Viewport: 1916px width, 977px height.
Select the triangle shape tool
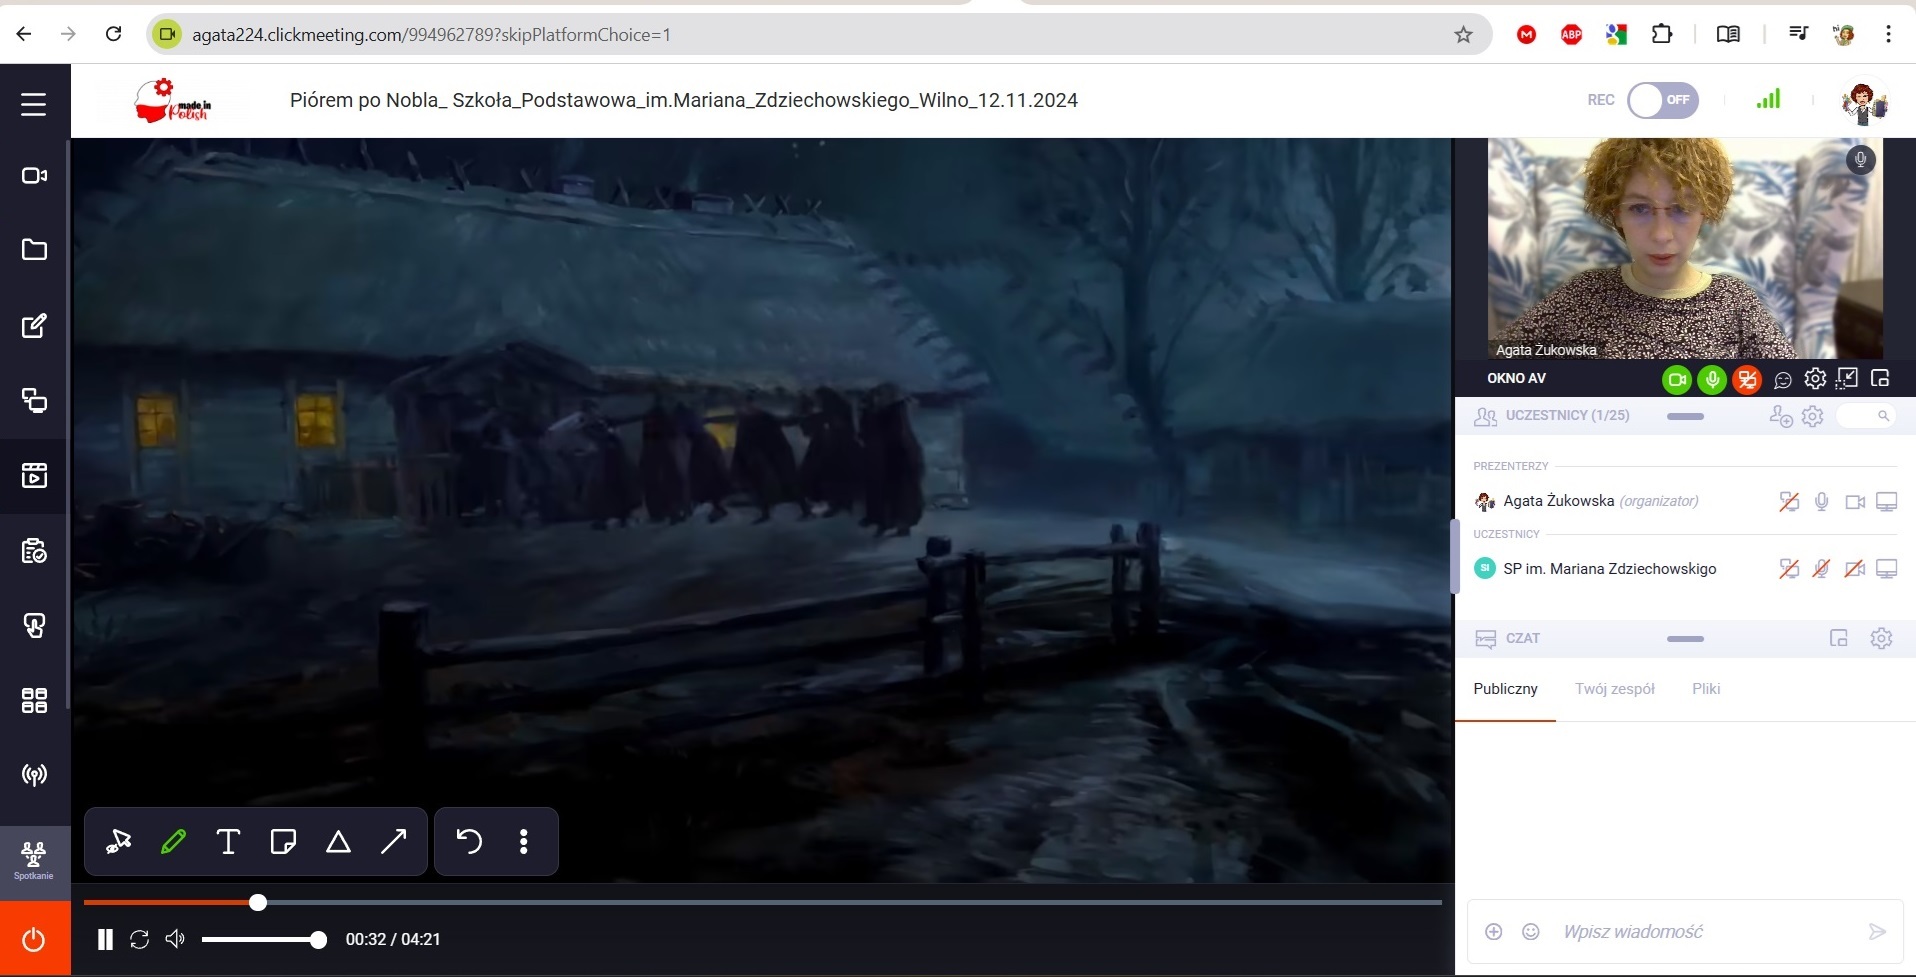tap(338, 842)
